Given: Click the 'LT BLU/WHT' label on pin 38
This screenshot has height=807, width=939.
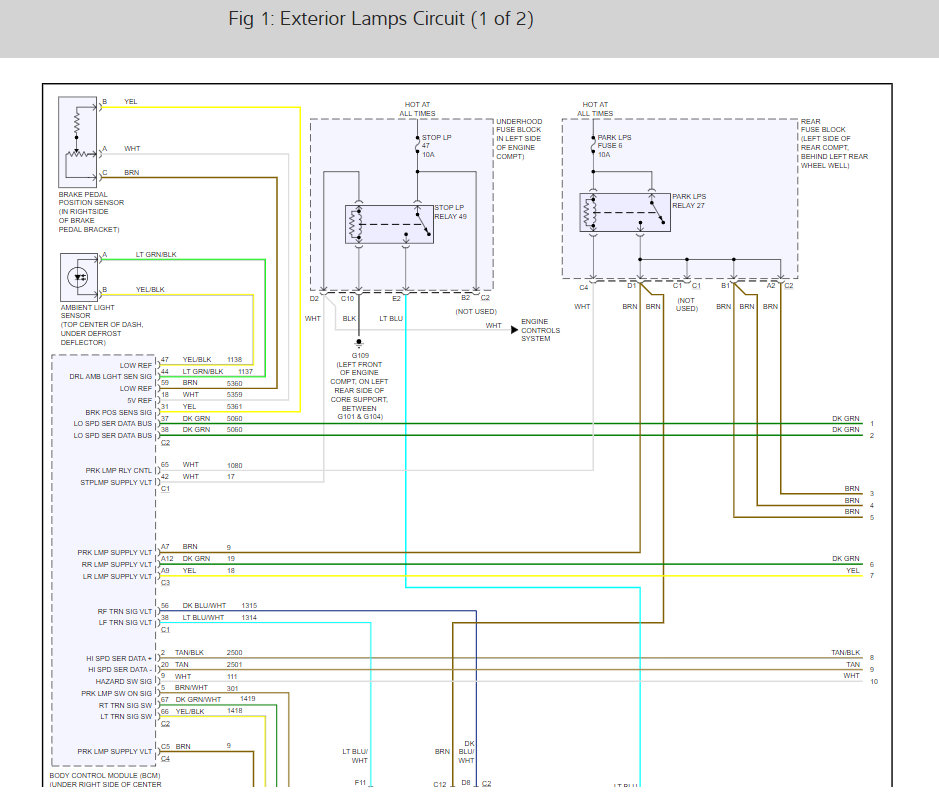Looking at the screenshot, I should 203,617.
